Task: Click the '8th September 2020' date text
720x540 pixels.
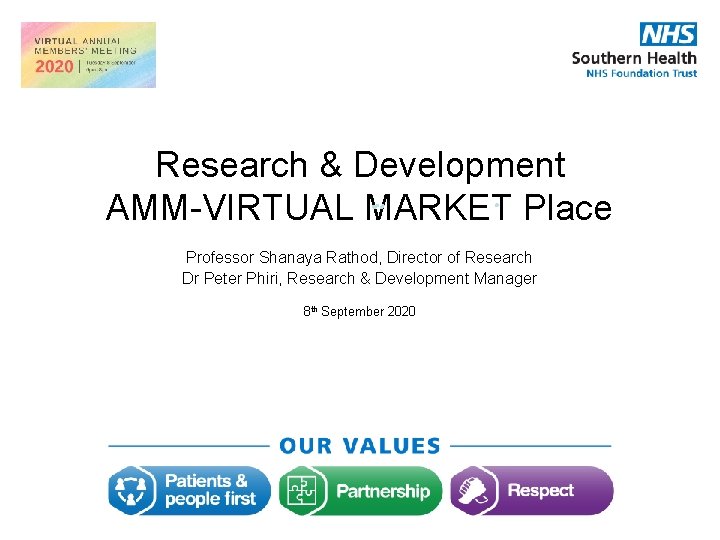Action: [359, 311]
